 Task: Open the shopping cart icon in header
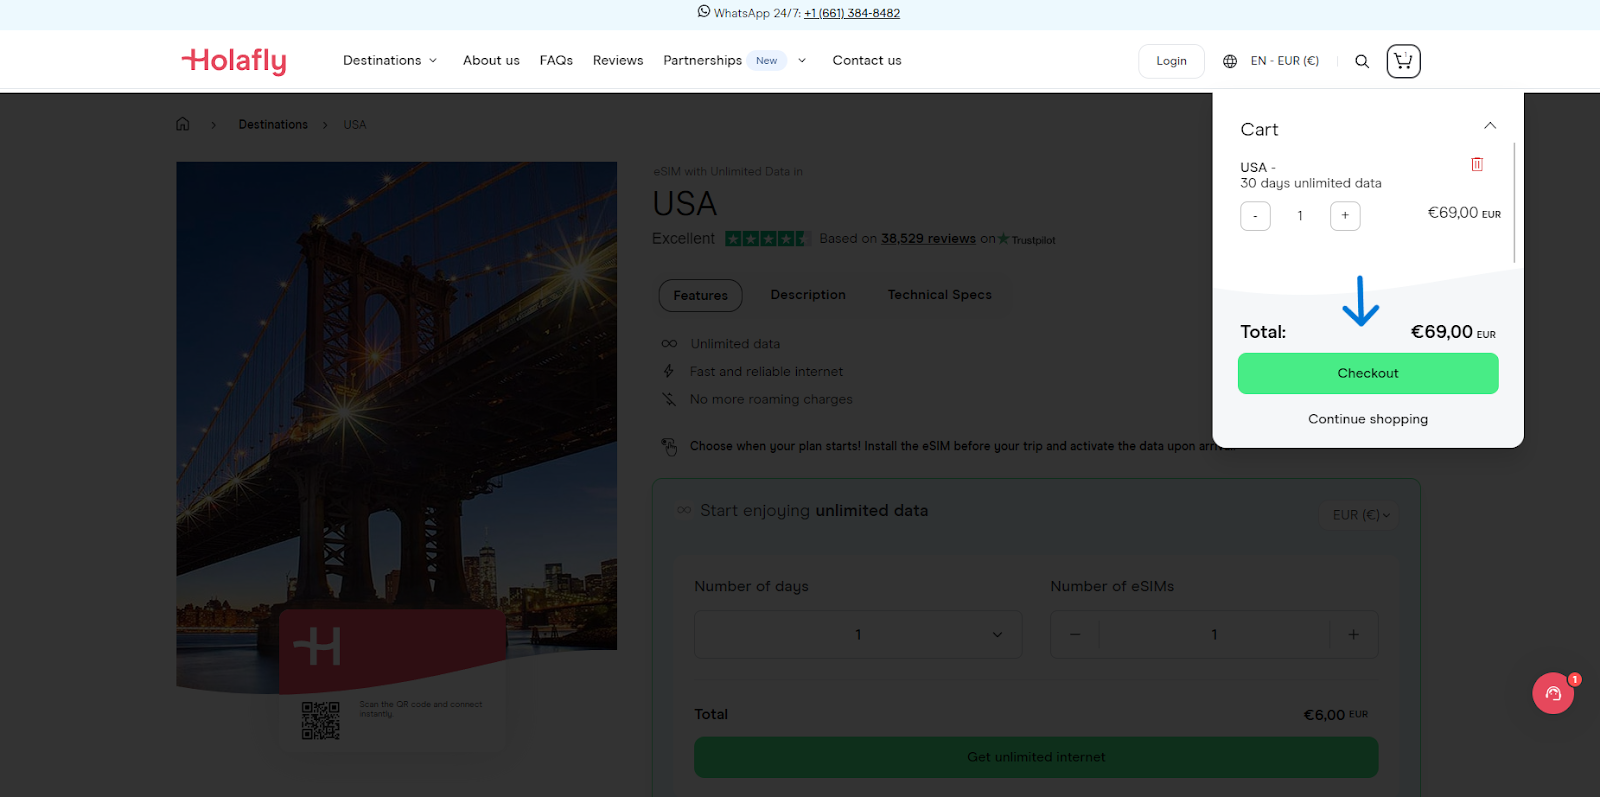click(x=1403, y=61)
